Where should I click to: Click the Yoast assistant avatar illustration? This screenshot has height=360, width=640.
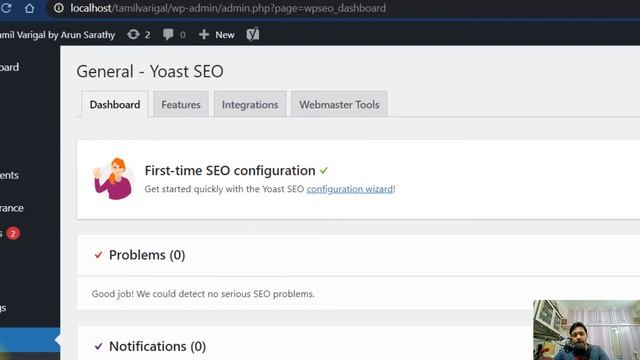[113, 178]
